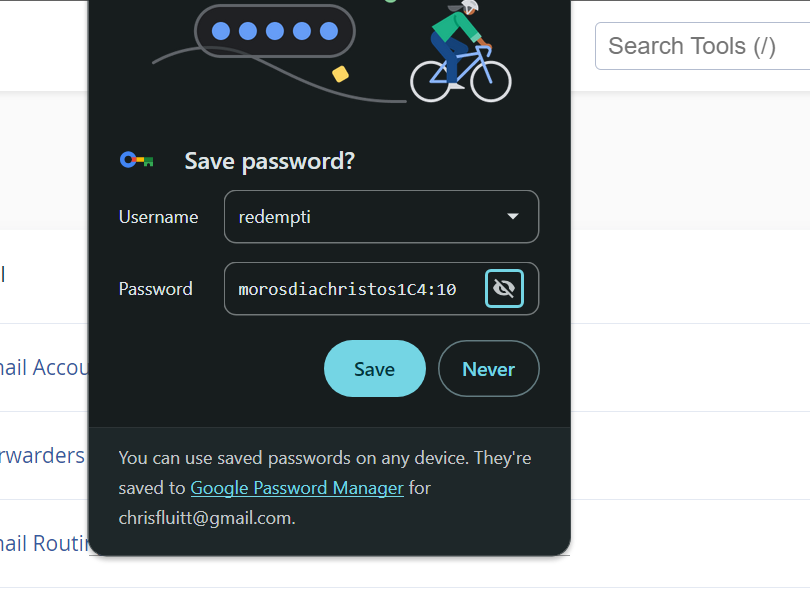Open the Google Password Manager link
The width and height of the screenshot is (810, 612).
pyautogui.click(x=297, y=488)
